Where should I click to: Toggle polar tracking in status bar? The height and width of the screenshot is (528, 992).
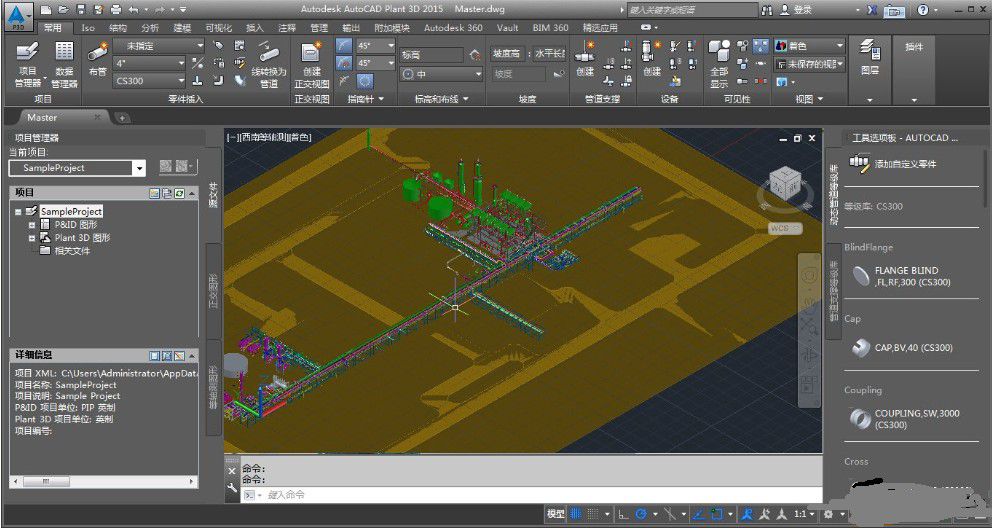[641, 514]
